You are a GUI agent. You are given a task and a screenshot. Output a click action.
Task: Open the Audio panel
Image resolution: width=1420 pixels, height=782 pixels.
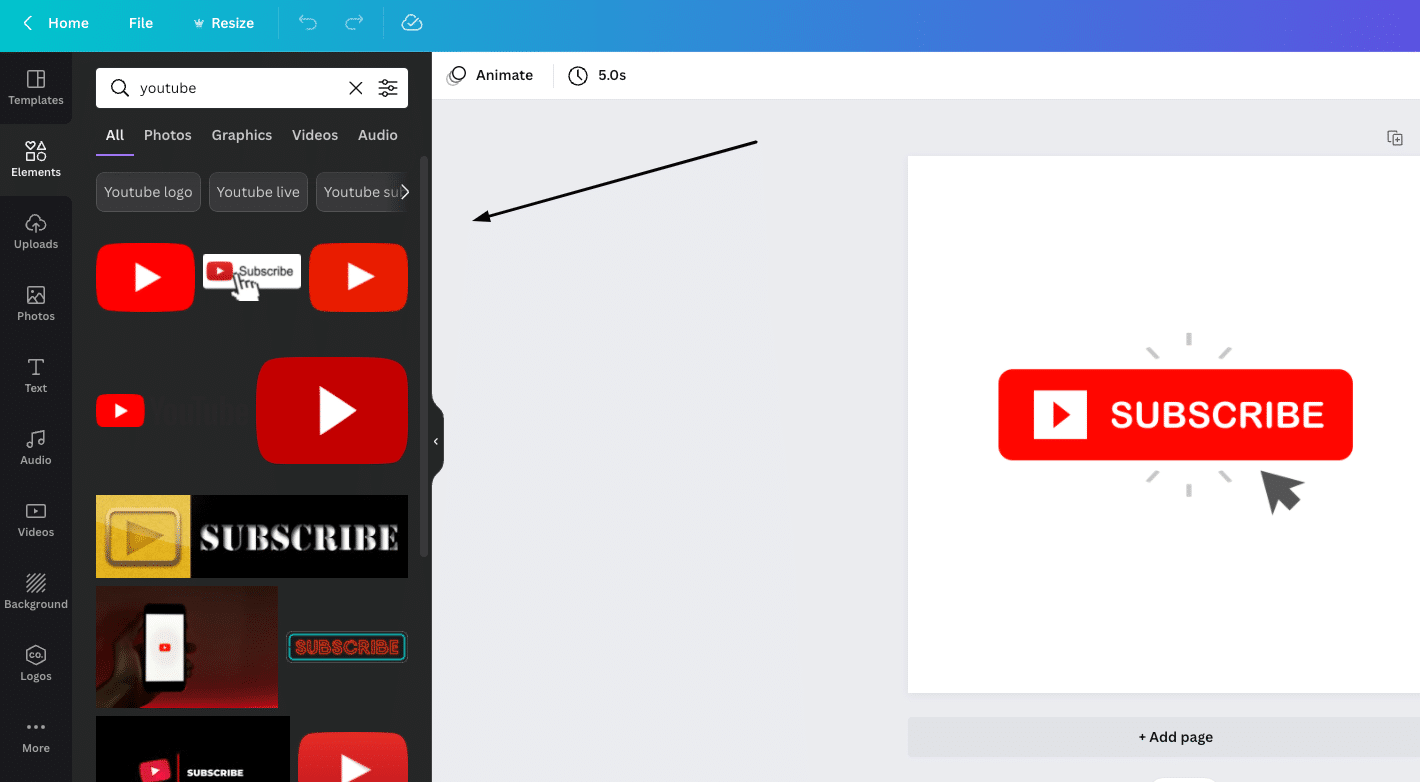(x=36, y=446)
